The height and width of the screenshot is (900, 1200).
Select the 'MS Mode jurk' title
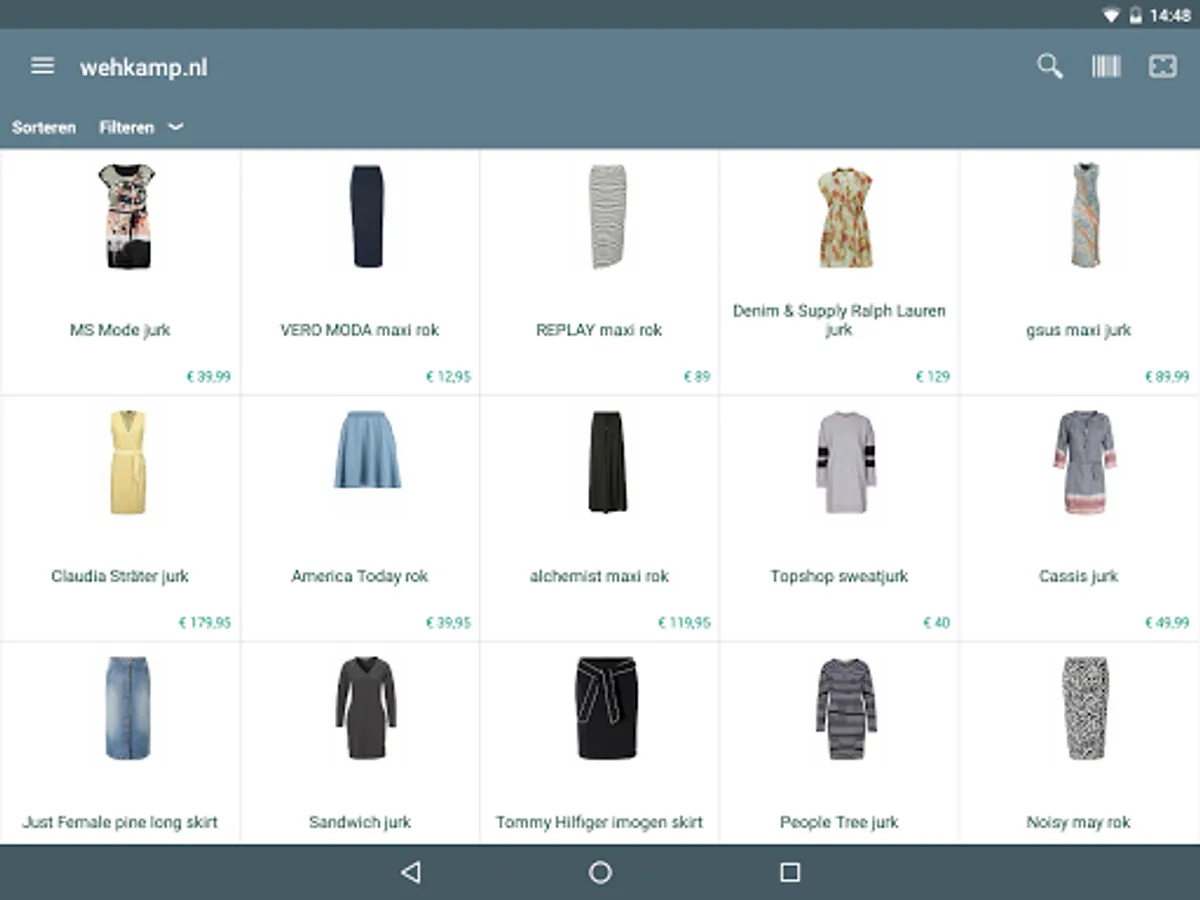[120, 330]
